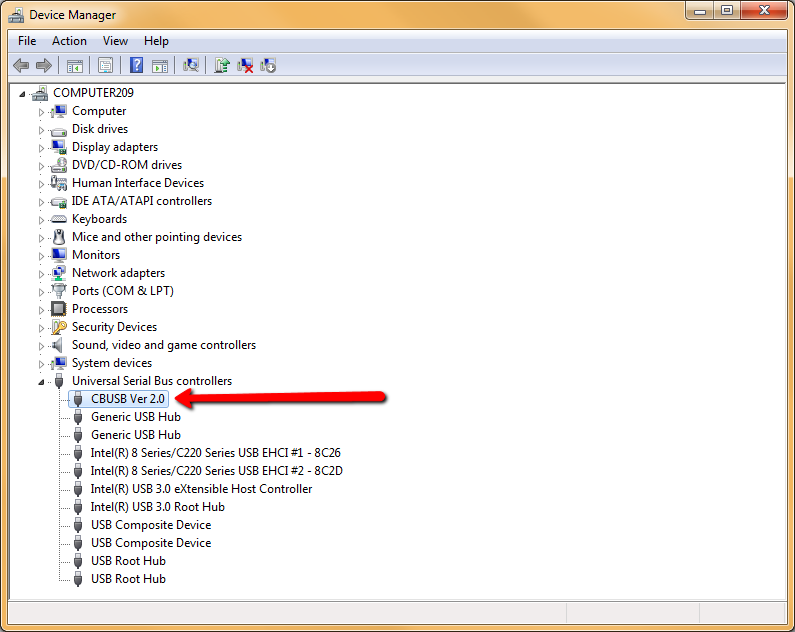The height and width of the screenshot is (632, 795).
Task: Open the Properties toolbar icon
Action: point(105,65)
